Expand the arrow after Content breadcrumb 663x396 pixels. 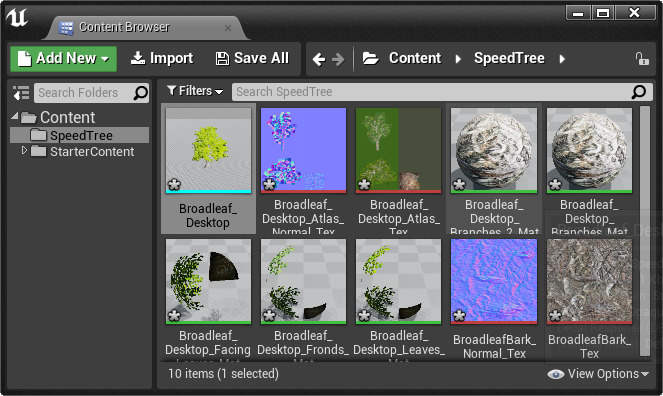pyautogui.click(x=458, y=59)
